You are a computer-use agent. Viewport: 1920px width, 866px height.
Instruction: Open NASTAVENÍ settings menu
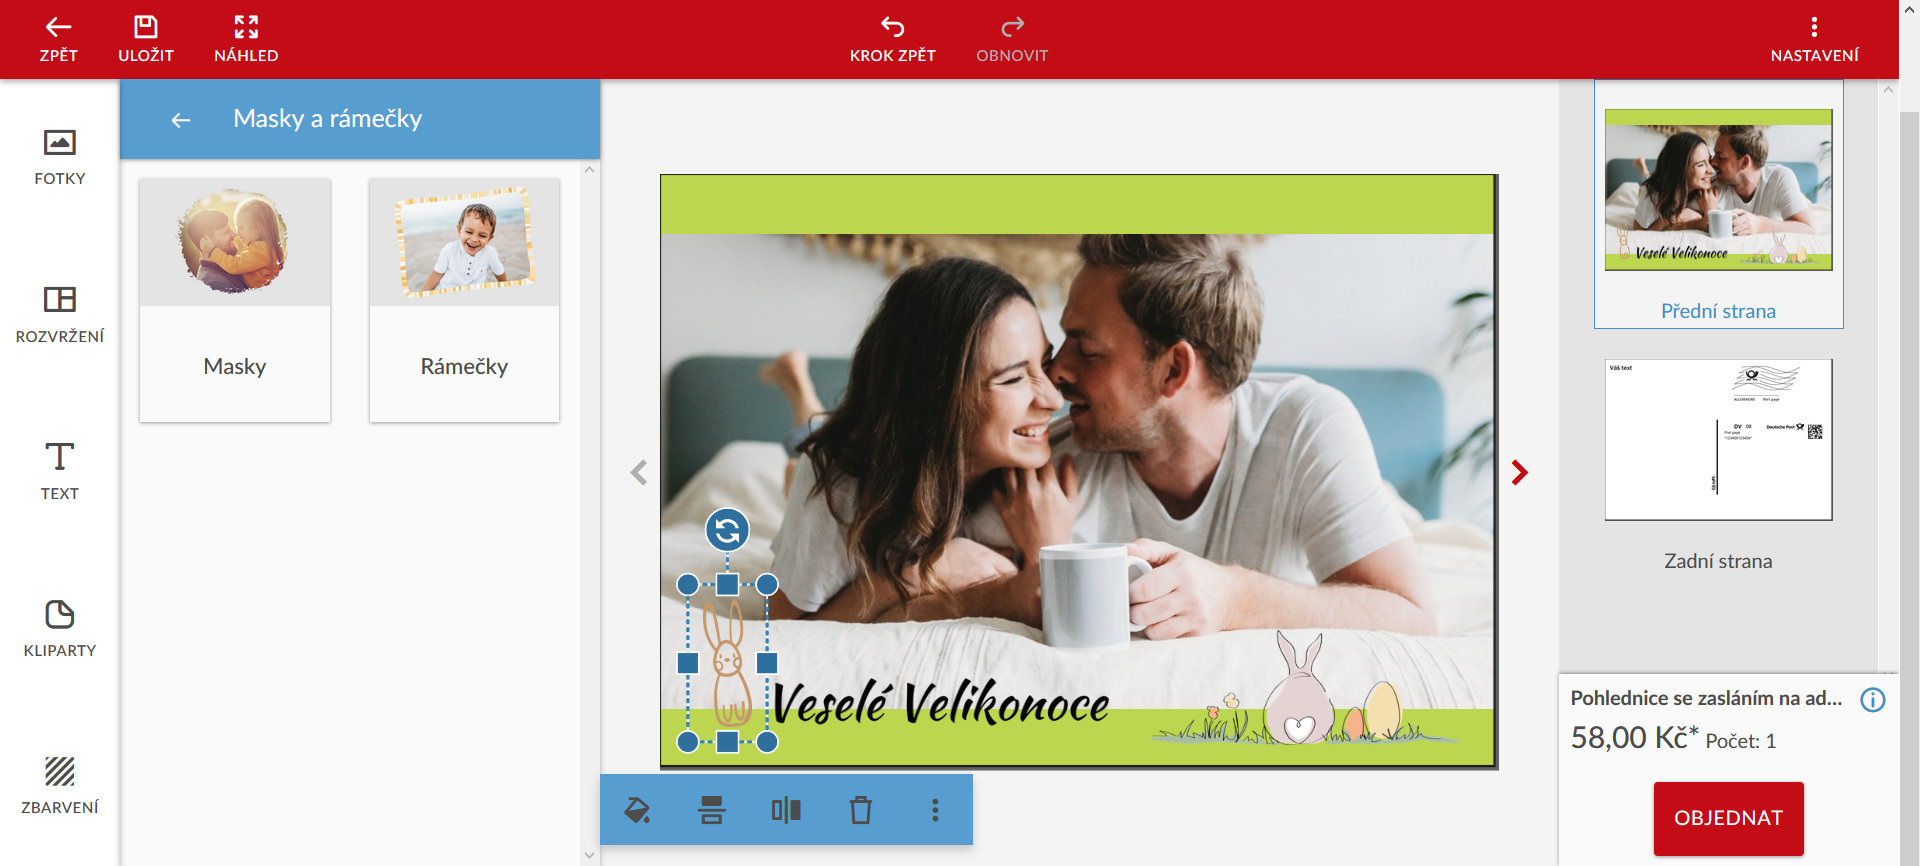tap(1814, 39)
